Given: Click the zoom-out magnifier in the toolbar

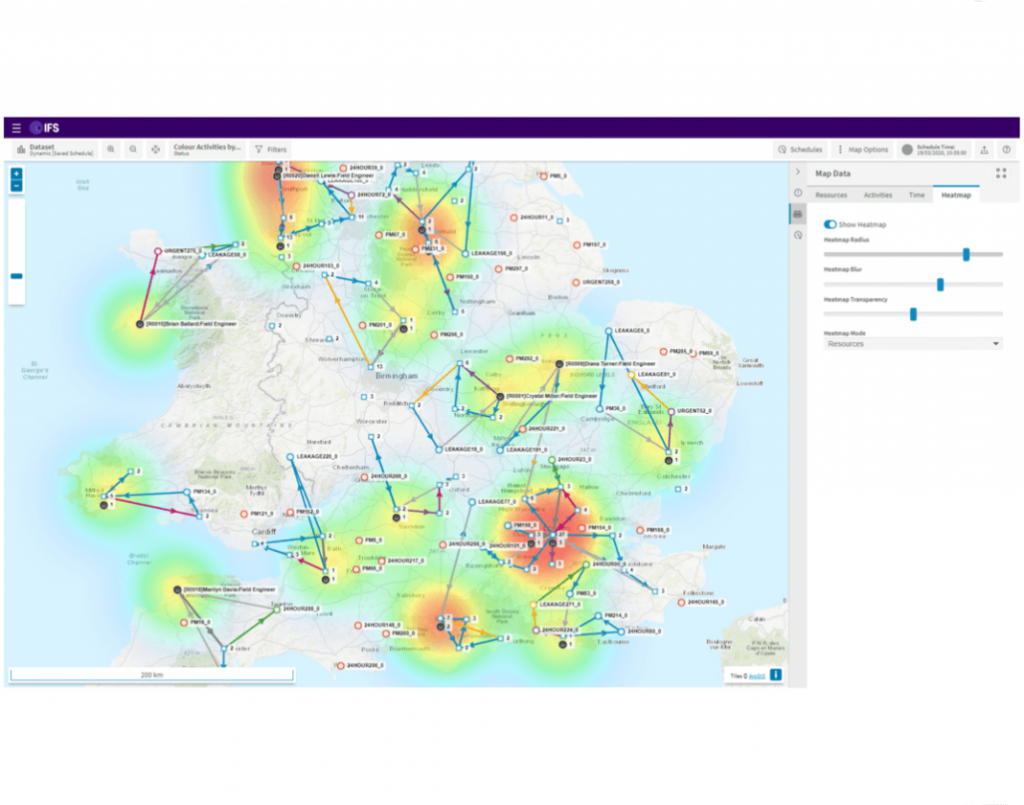Looking at the screenshot, I should [x=133, y=149].
